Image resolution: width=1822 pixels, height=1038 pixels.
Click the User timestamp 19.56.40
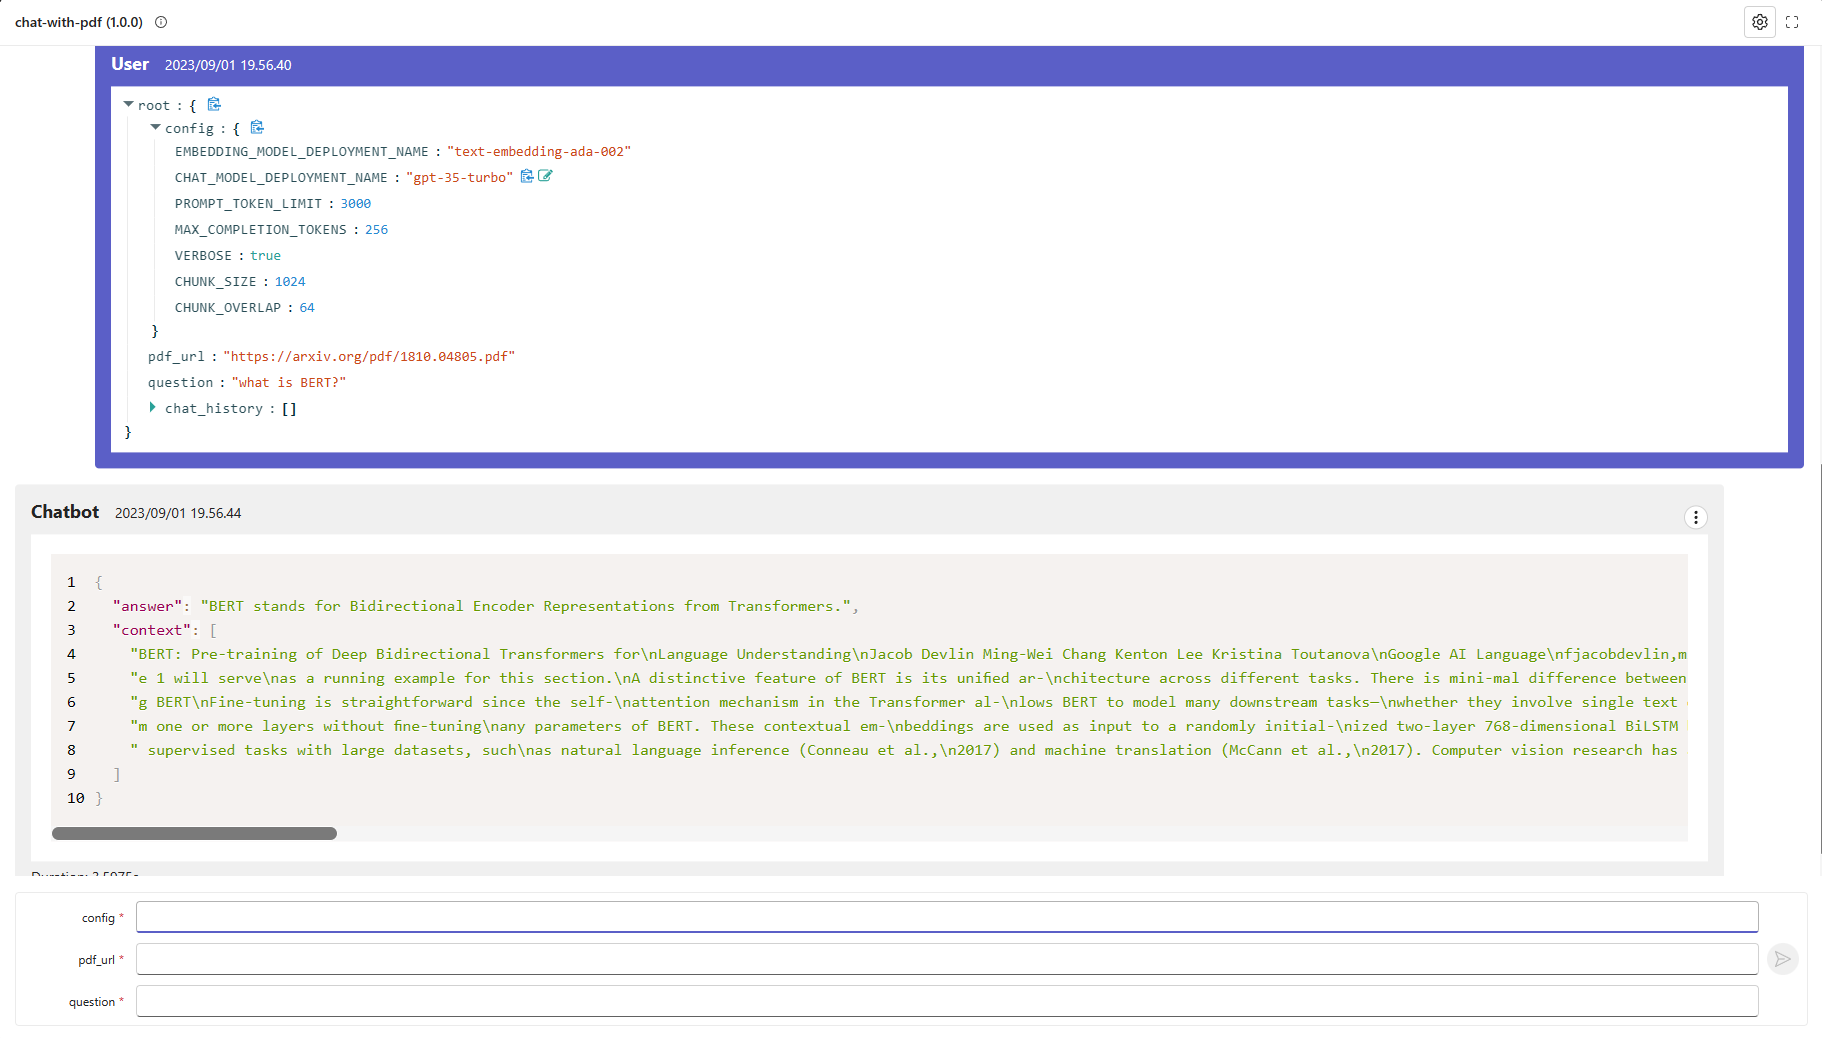[x=228, y=65]
